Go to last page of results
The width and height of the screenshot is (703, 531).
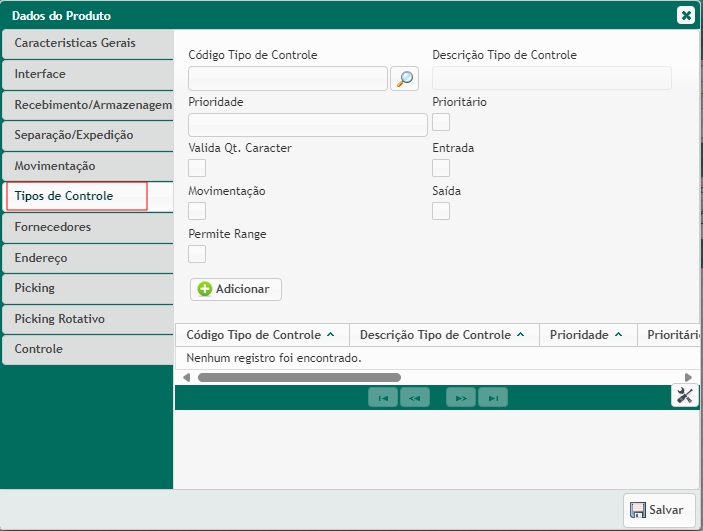click(x=493, y=398)
